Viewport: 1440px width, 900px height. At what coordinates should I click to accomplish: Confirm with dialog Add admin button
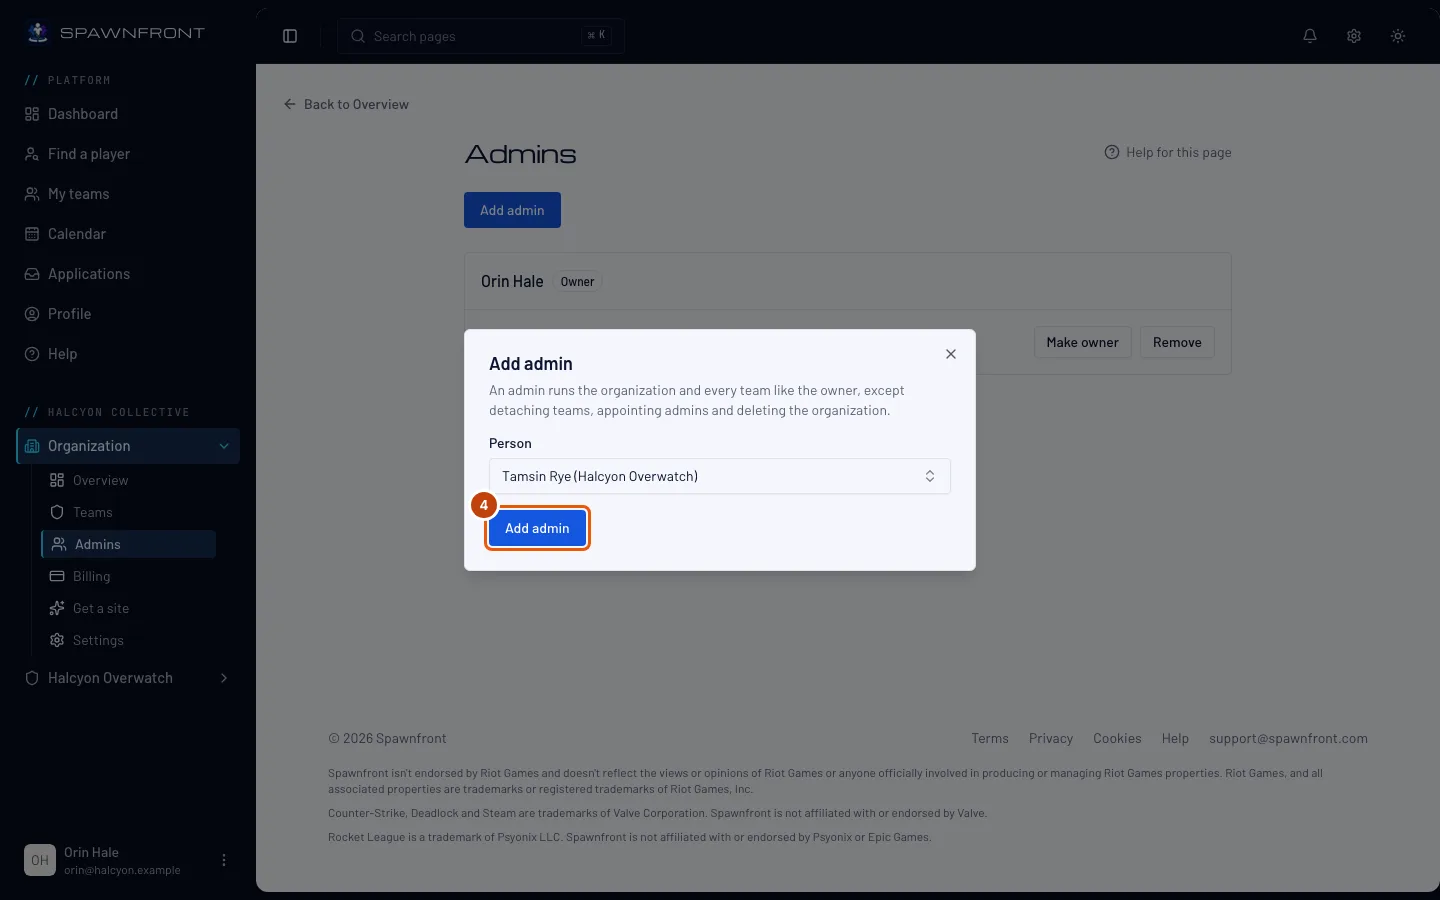[537, 528]
